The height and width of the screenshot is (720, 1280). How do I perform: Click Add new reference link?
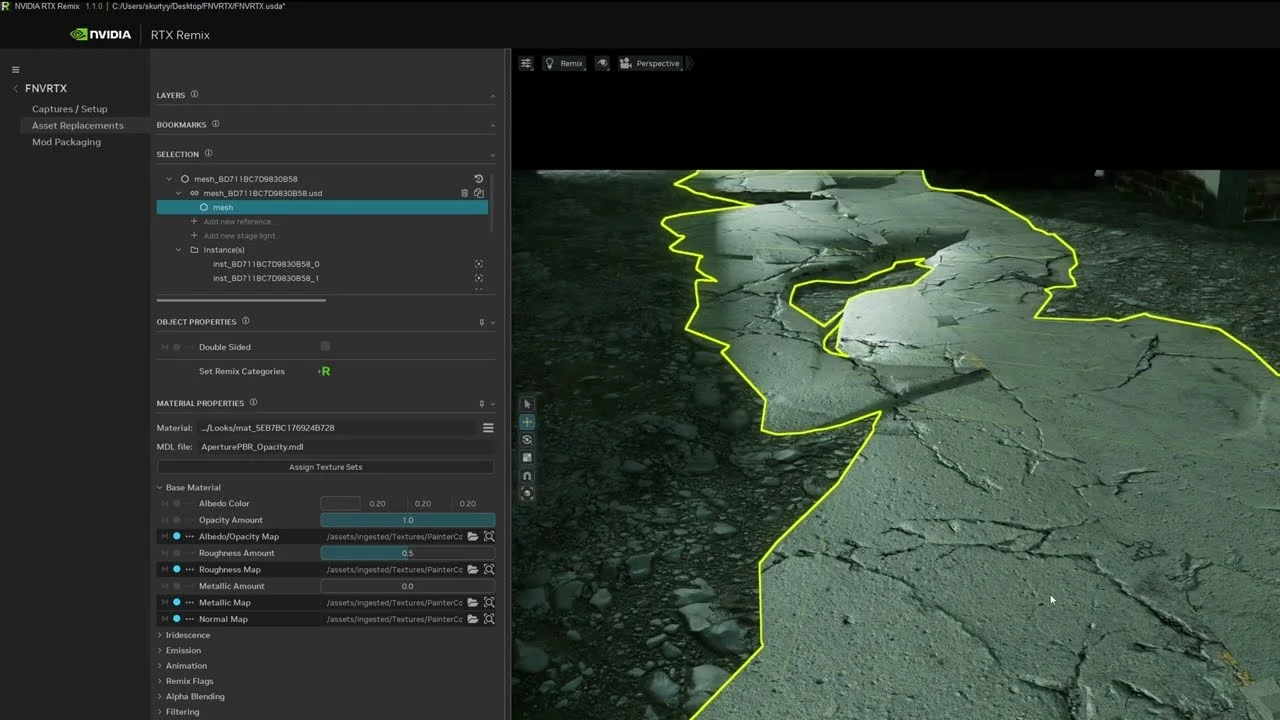coord(237,221)
